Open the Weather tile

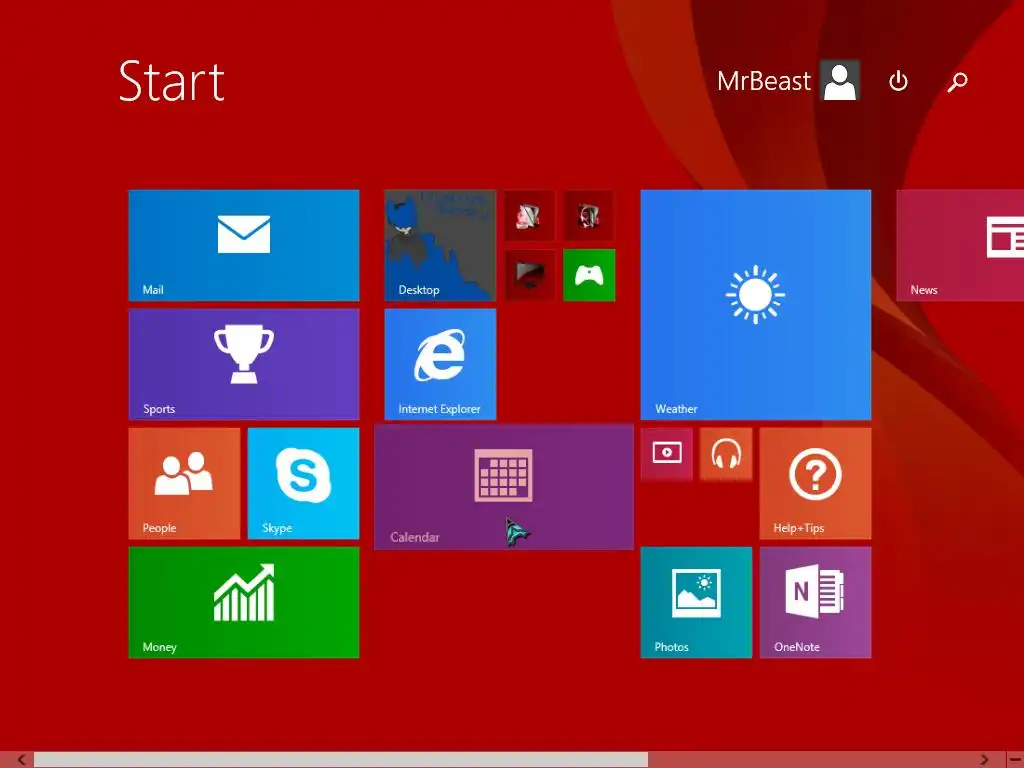[x=756, y=305]
